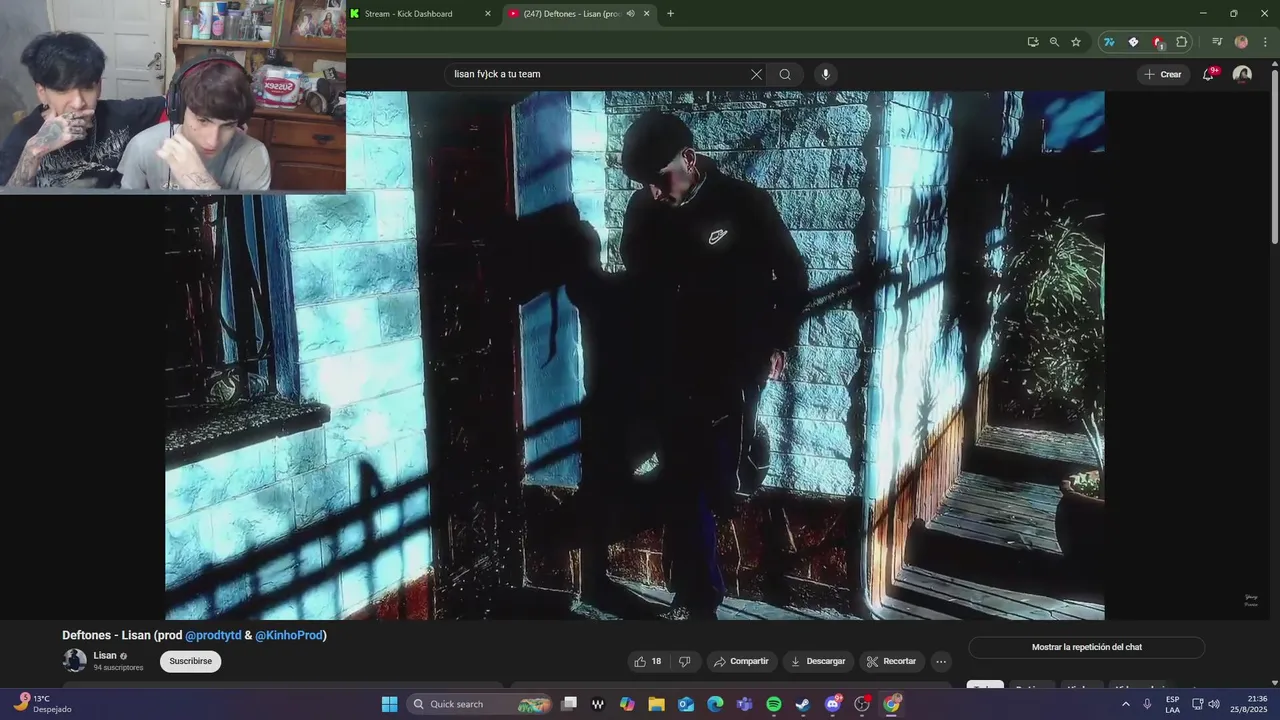Open Task View on the taskbar
Image resolution: width=1280 pixels, height=720 pixels.
tap(569, 704)
